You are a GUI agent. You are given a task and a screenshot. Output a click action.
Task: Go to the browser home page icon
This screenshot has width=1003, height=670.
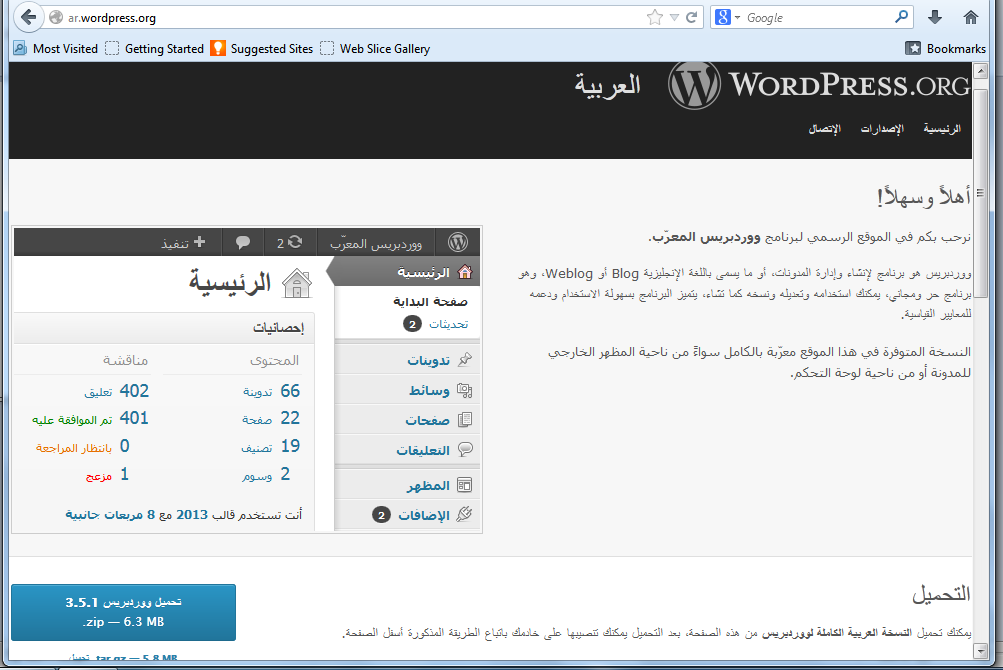(x=970, y=17)
